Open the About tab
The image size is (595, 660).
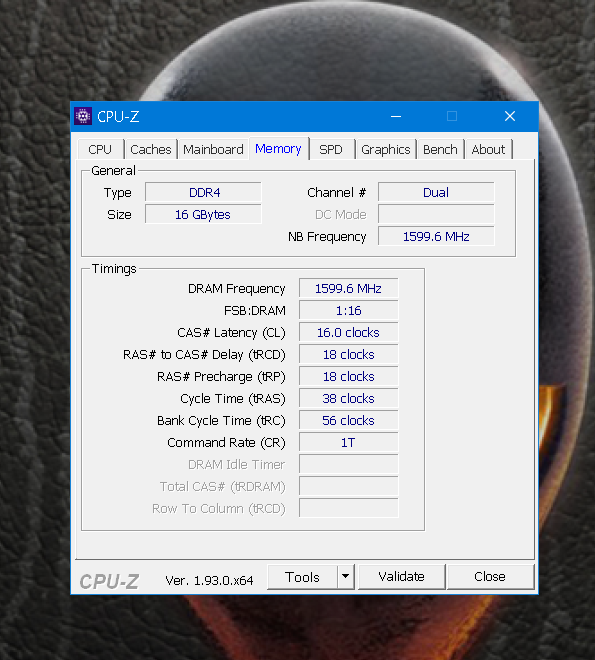pos(488,149)
